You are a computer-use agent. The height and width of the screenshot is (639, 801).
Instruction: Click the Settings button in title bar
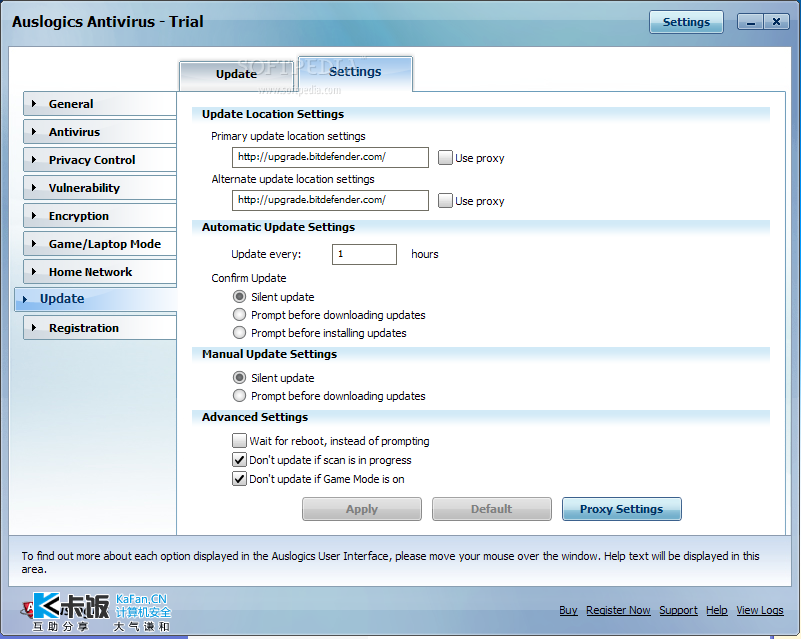point(686,22)
